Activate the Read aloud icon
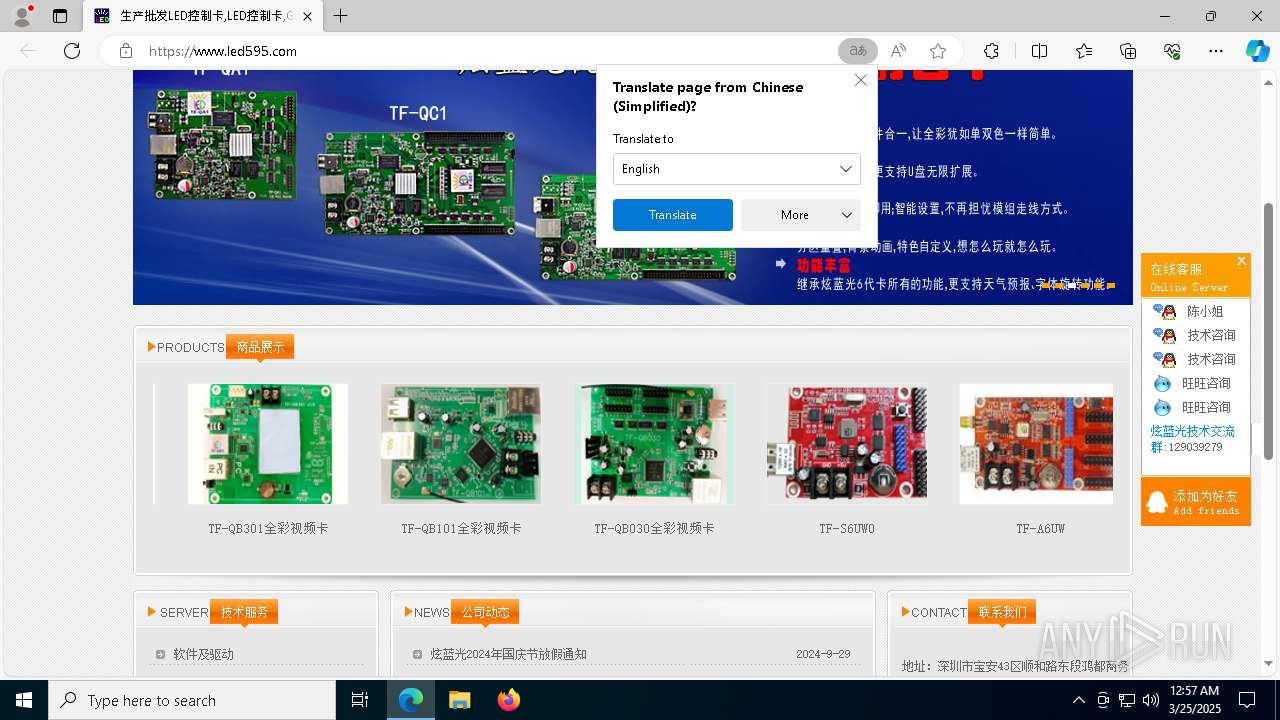1280x720 pixels. click(x=898, y=51)
